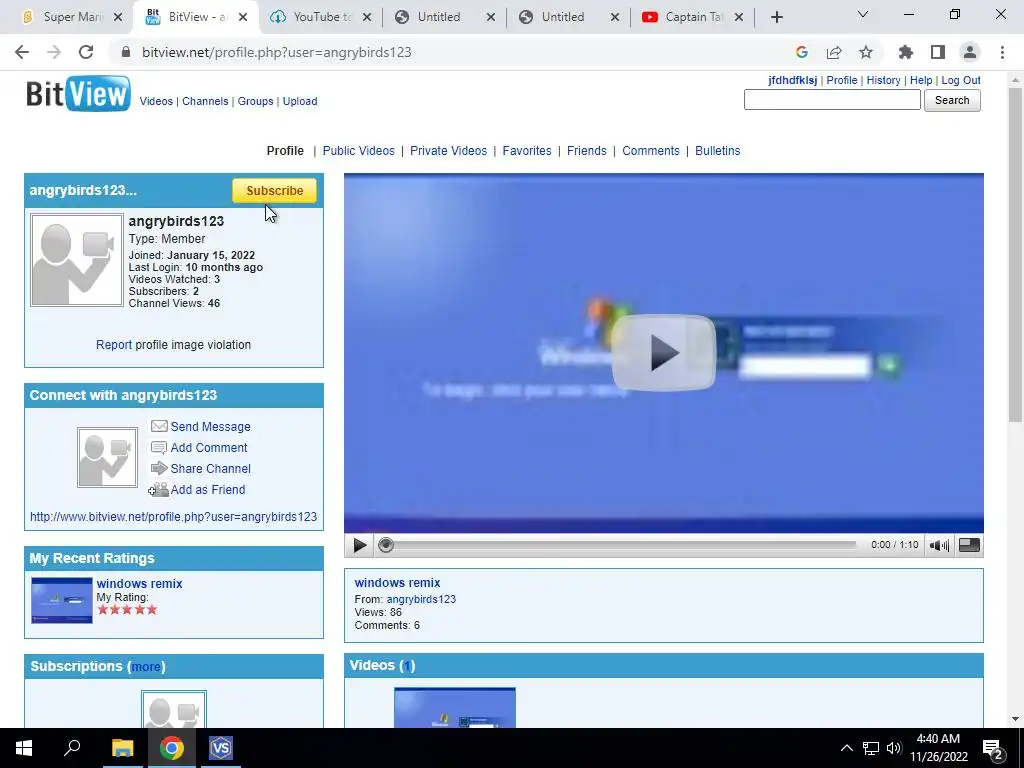The height and width of the screenshot is (768, 1024).
Task: Open Visual Studio icon in taskbar
Action: click(x=221, y=748)
